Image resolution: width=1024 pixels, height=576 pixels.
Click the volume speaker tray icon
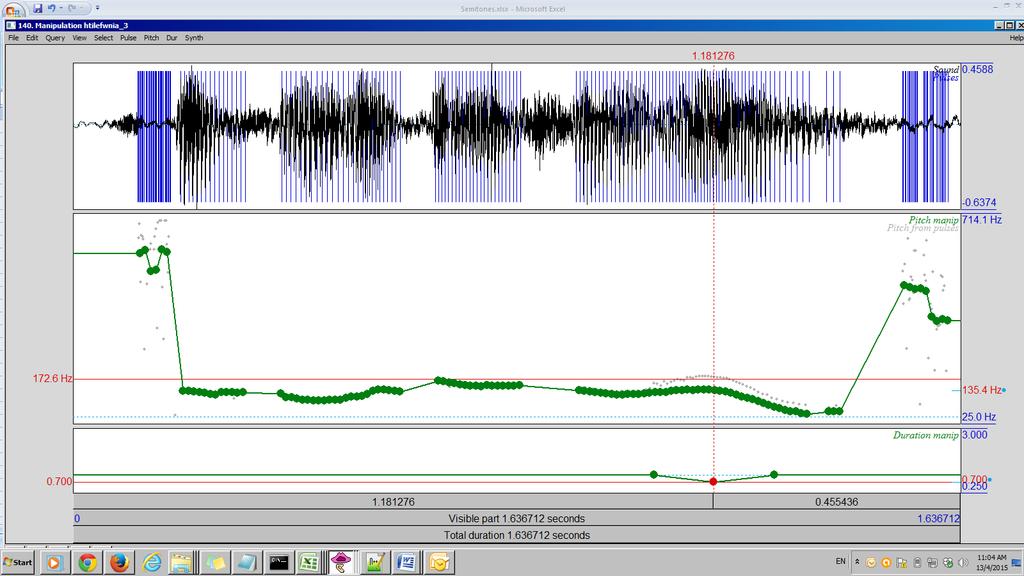pos(963,562)
